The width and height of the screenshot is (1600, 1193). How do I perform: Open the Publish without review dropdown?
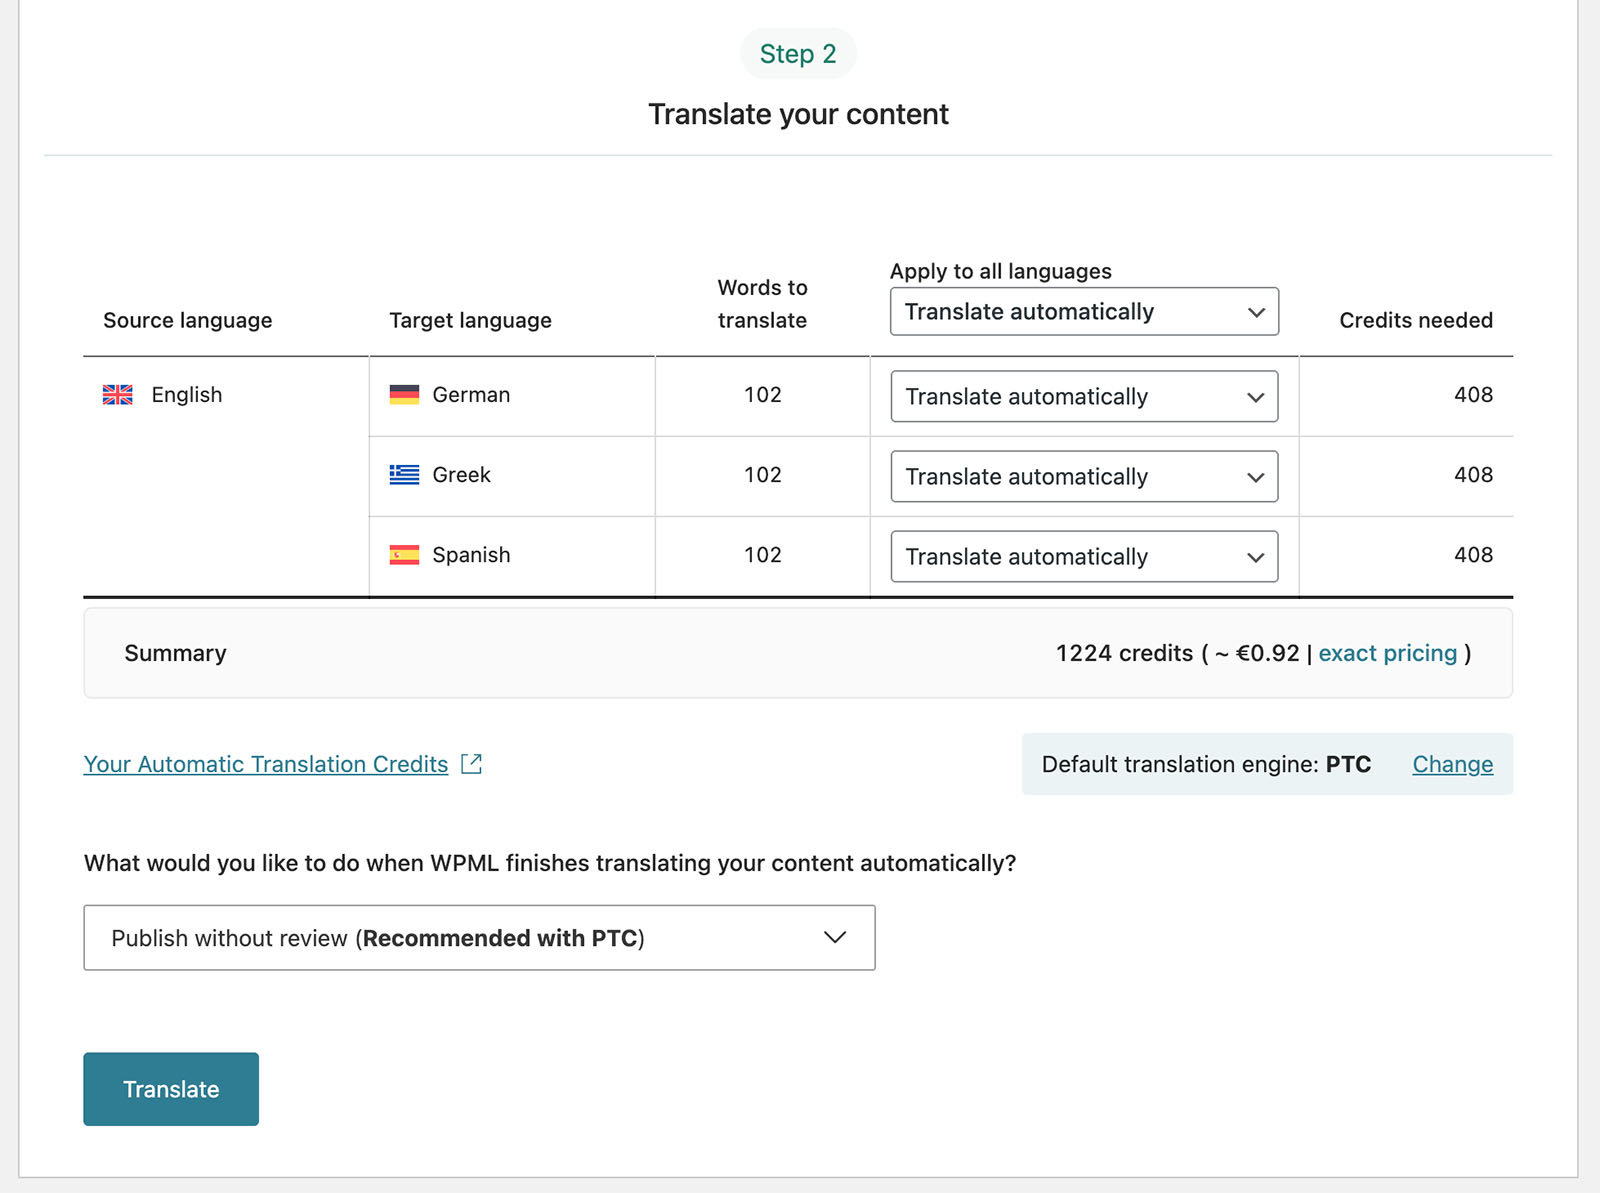pyautogui.click(x=479, y=938)
